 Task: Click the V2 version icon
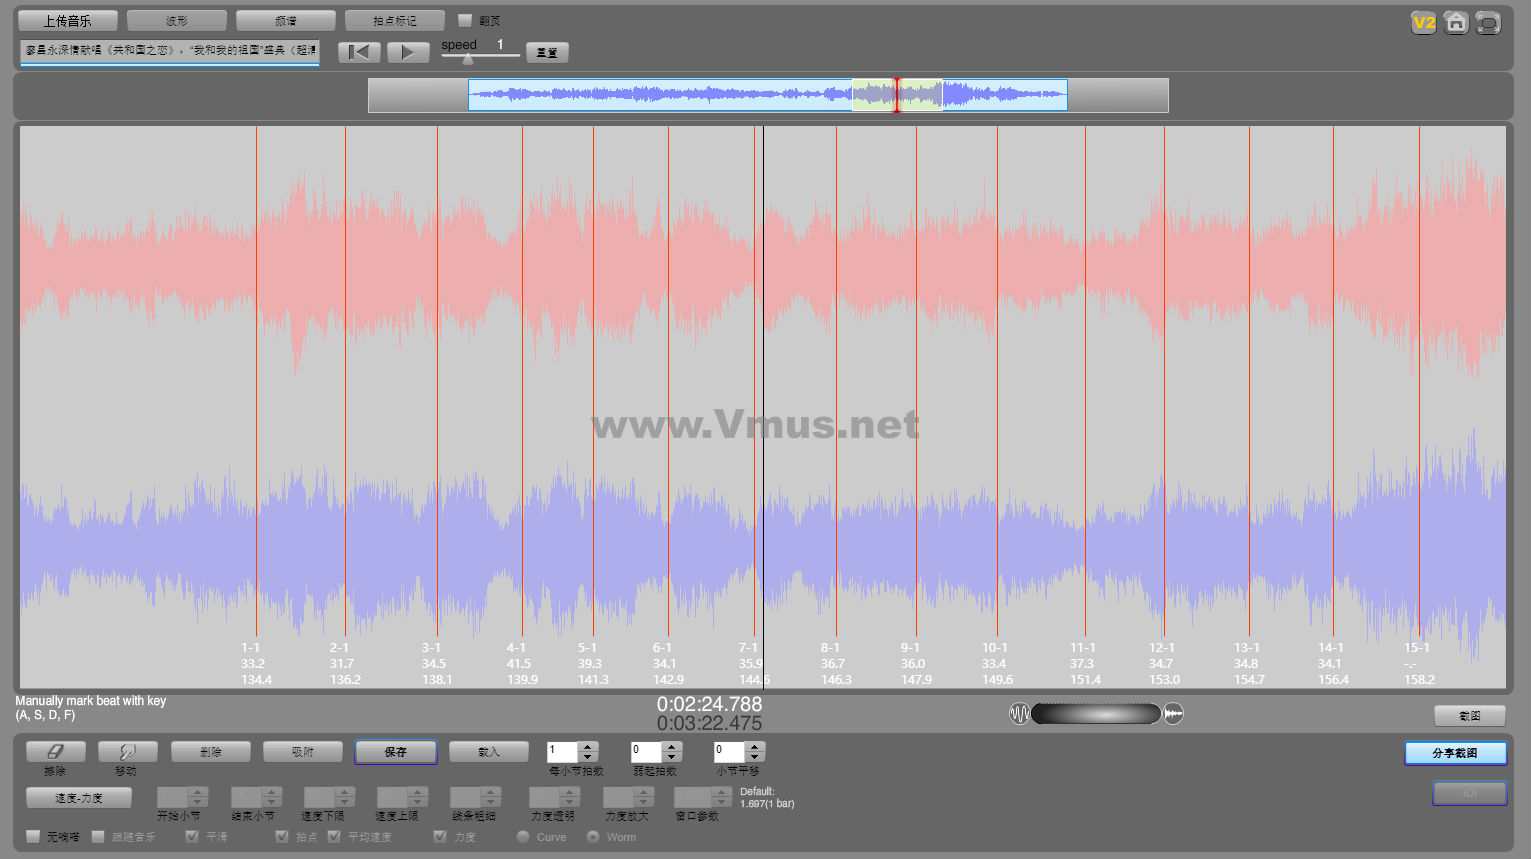(x=1423, y=22)
